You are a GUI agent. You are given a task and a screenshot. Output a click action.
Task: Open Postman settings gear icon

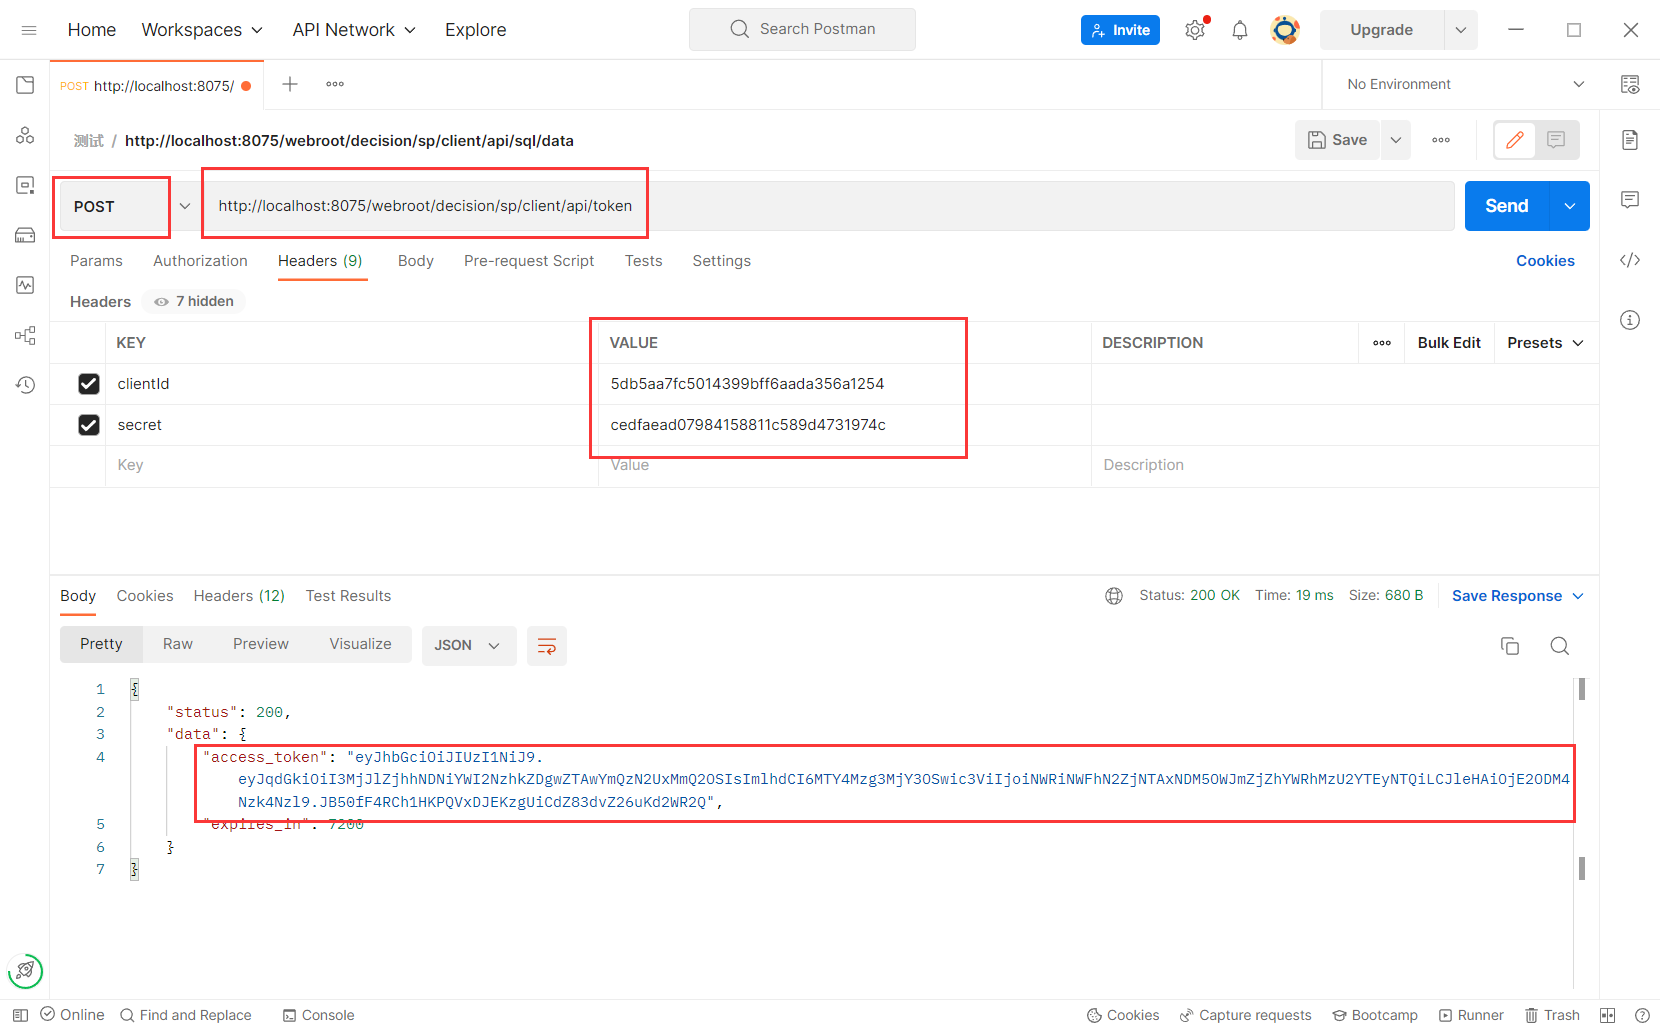pyautogui.click(x=1195, y=29)
